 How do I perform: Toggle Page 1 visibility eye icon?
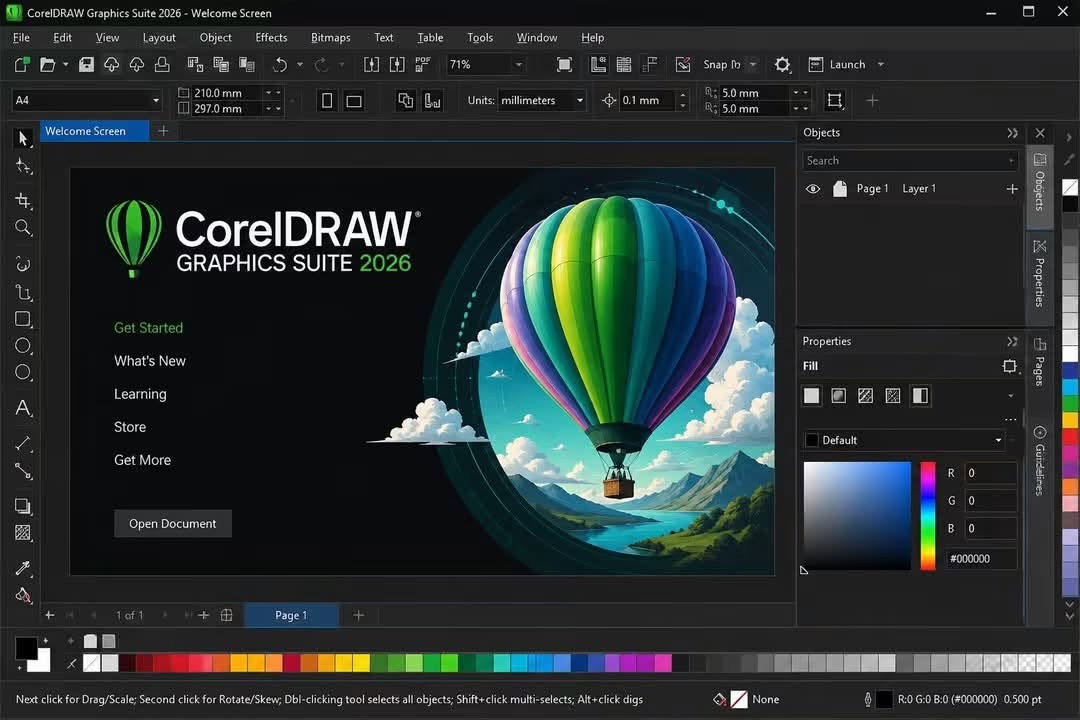(813, 189)
